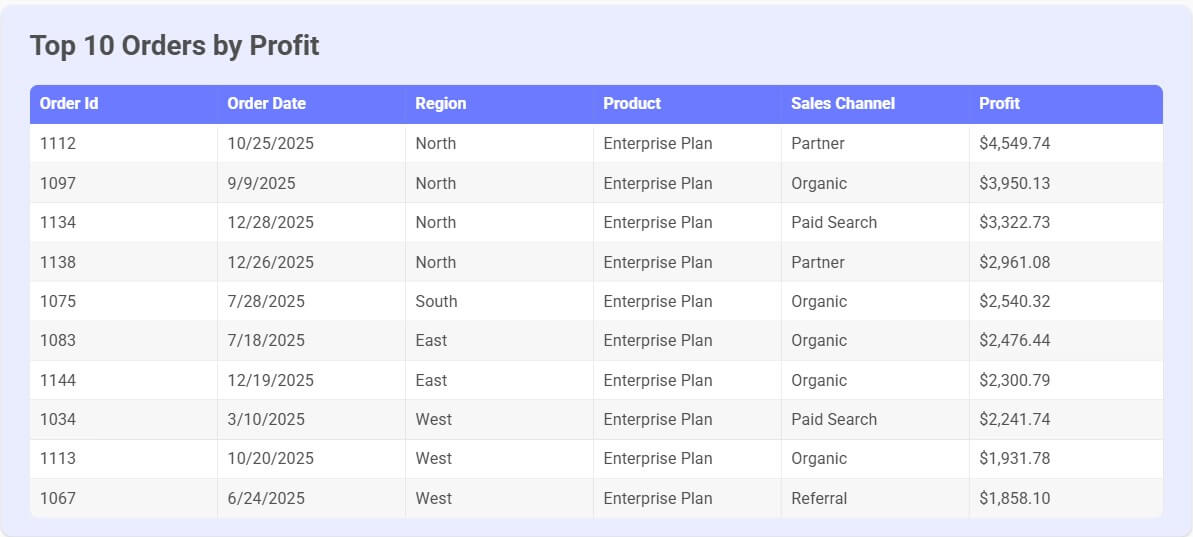Screen dimensions: 1193x537
Task: Click West region in order 1113 row
Action: 434,458
